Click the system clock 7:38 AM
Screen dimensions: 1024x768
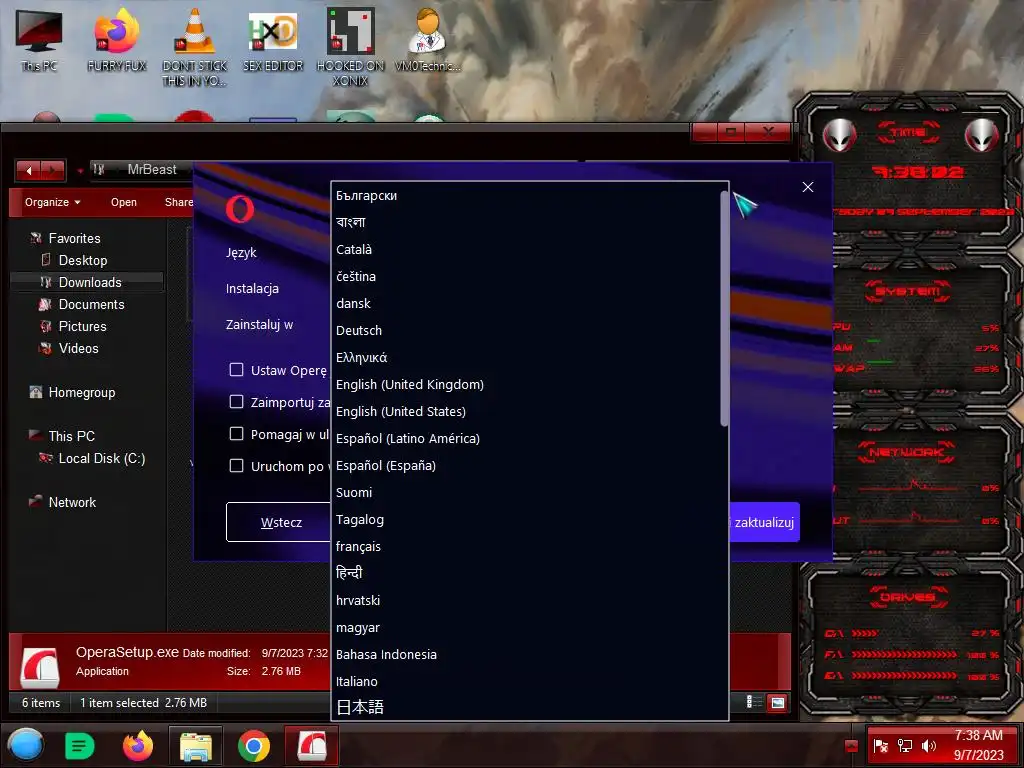coord(978,735)
